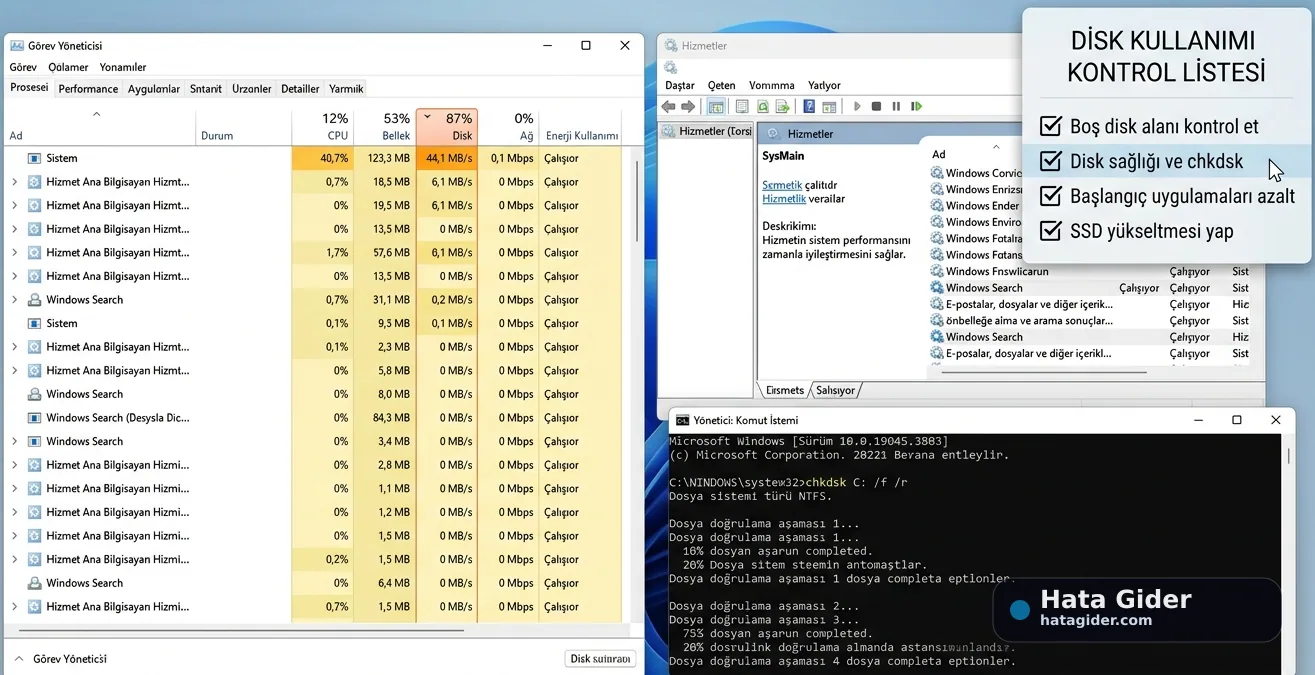
Task: Click Task Manager vertical scrollbar thumb
Action: [x=637, y=200]
